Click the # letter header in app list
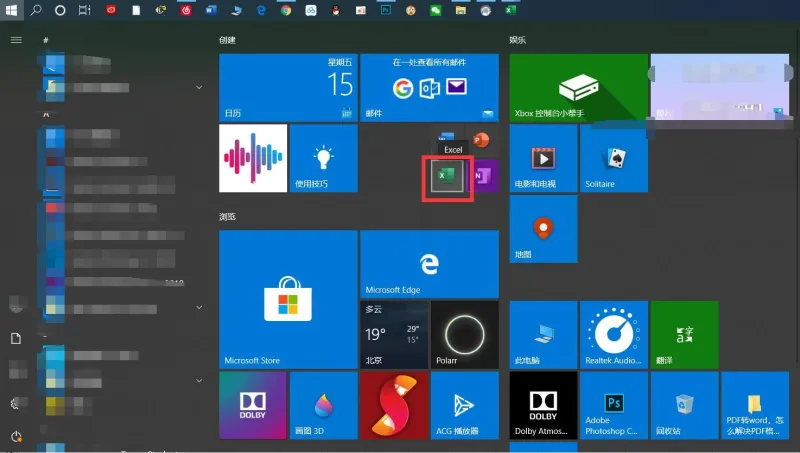This screenshot has height=453, width=800. click(x=46, y=40)
